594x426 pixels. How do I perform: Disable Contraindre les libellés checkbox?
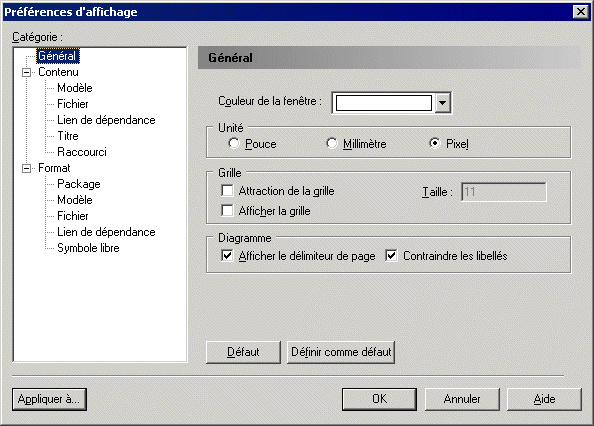pyautogui.click(x=391, y=256)
